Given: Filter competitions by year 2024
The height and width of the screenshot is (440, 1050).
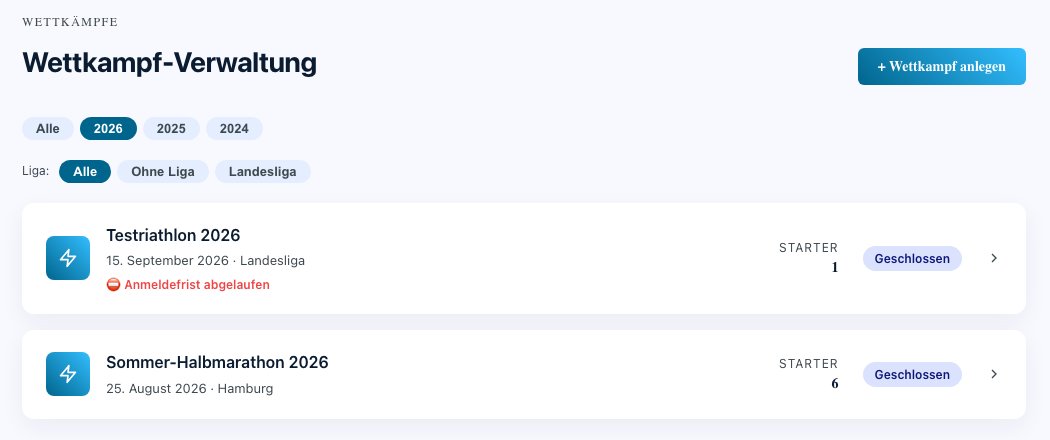Looking at the screenshot, I should click(234, 129).
